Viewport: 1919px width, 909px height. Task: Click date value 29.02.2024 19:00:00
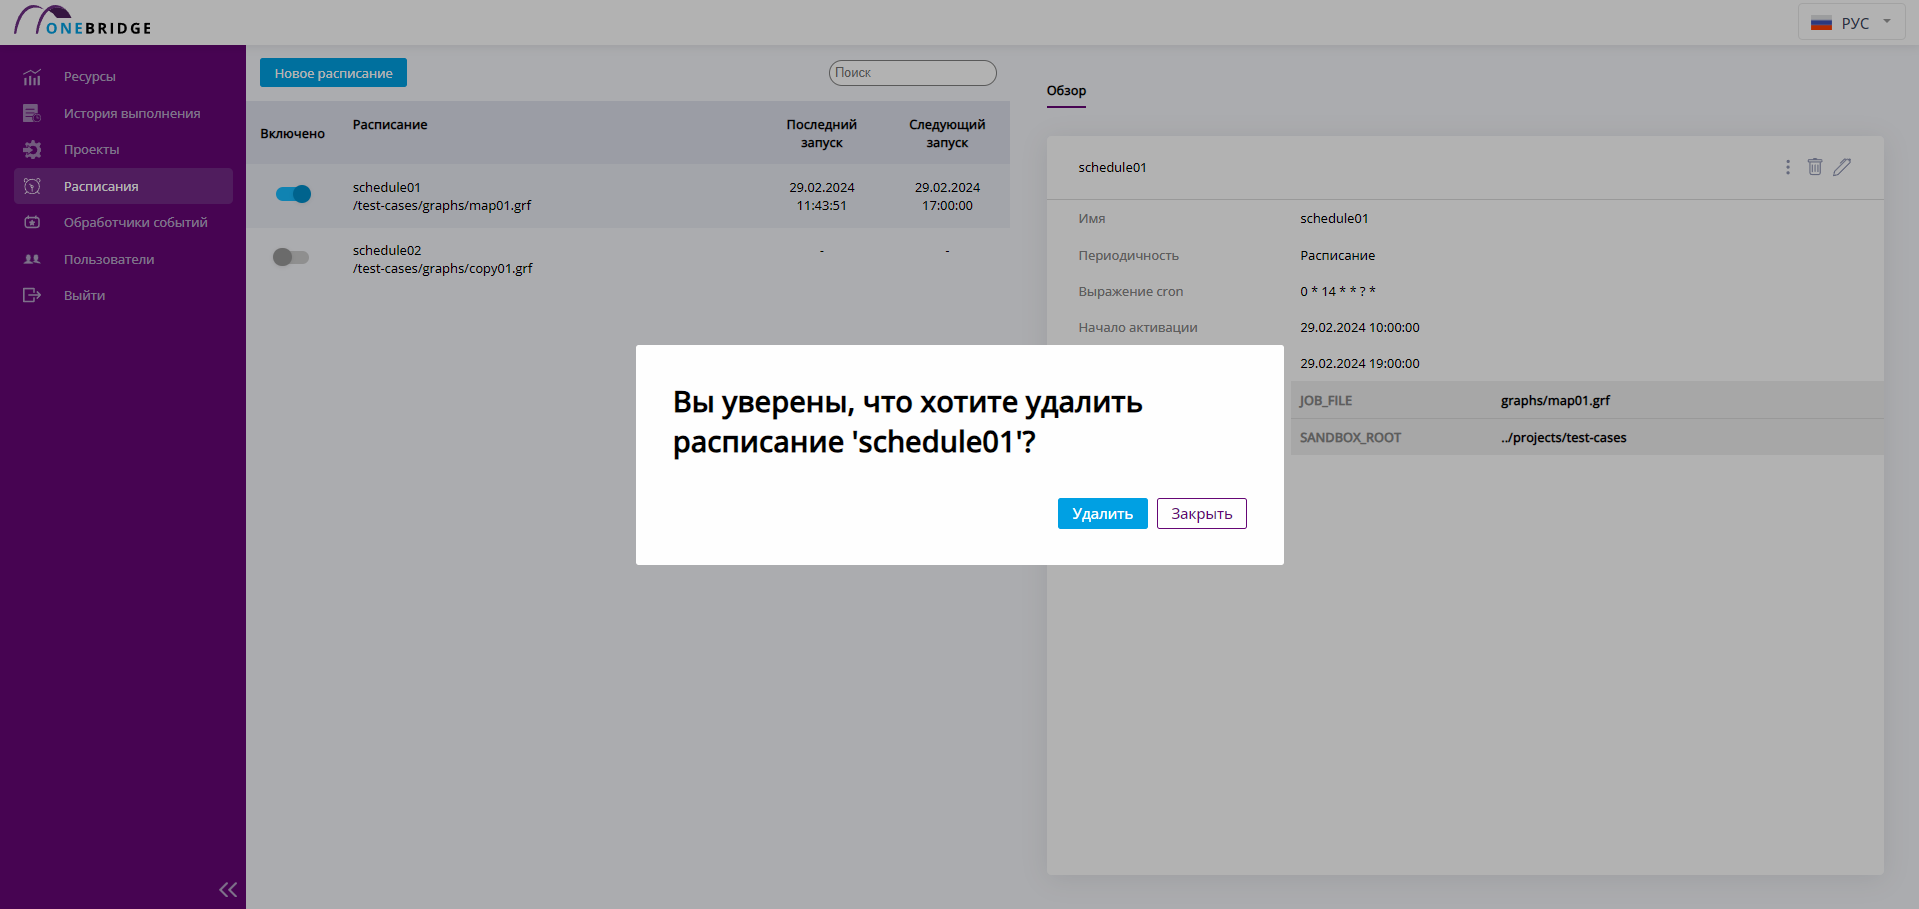(x=1360, y=363)
